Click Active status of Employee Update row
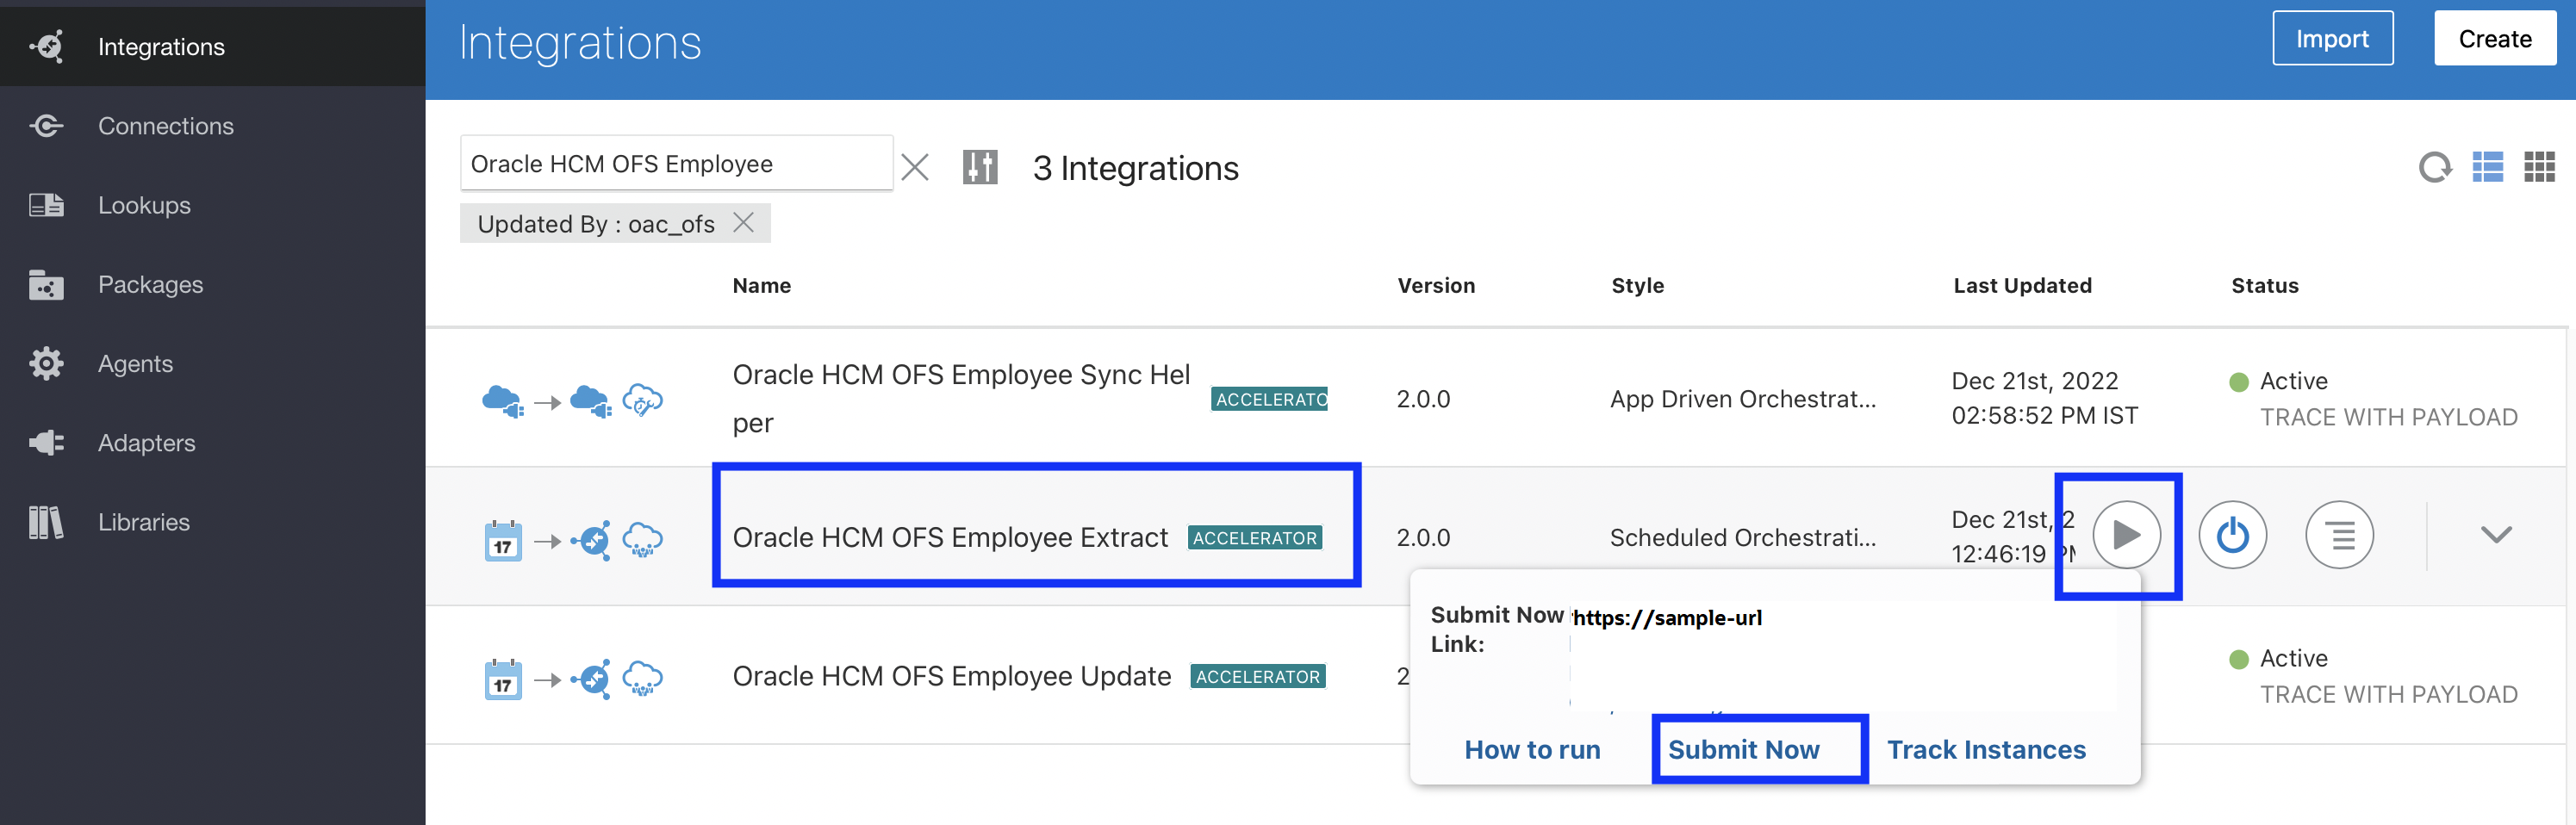The width and height of the screenshot is (2576, 825). (2293, 658)
